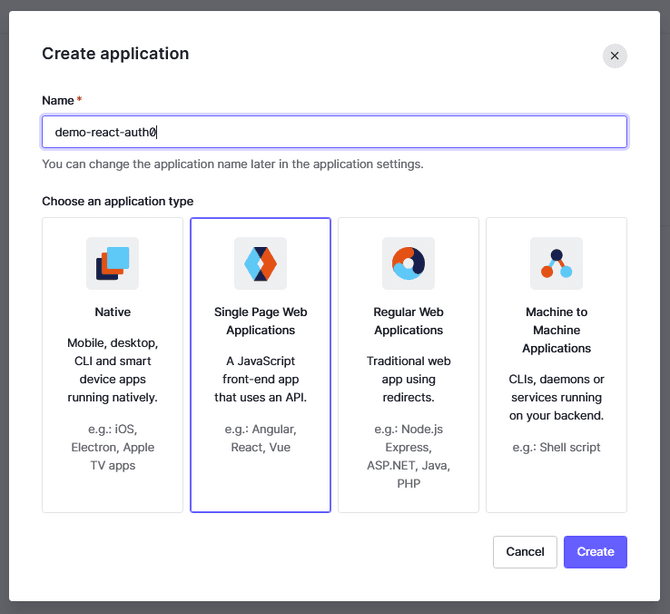This screenshot has width=670, height=614.
Task: Click the Name field containing demo-react-auth0
Action: [x=334, y=132]
